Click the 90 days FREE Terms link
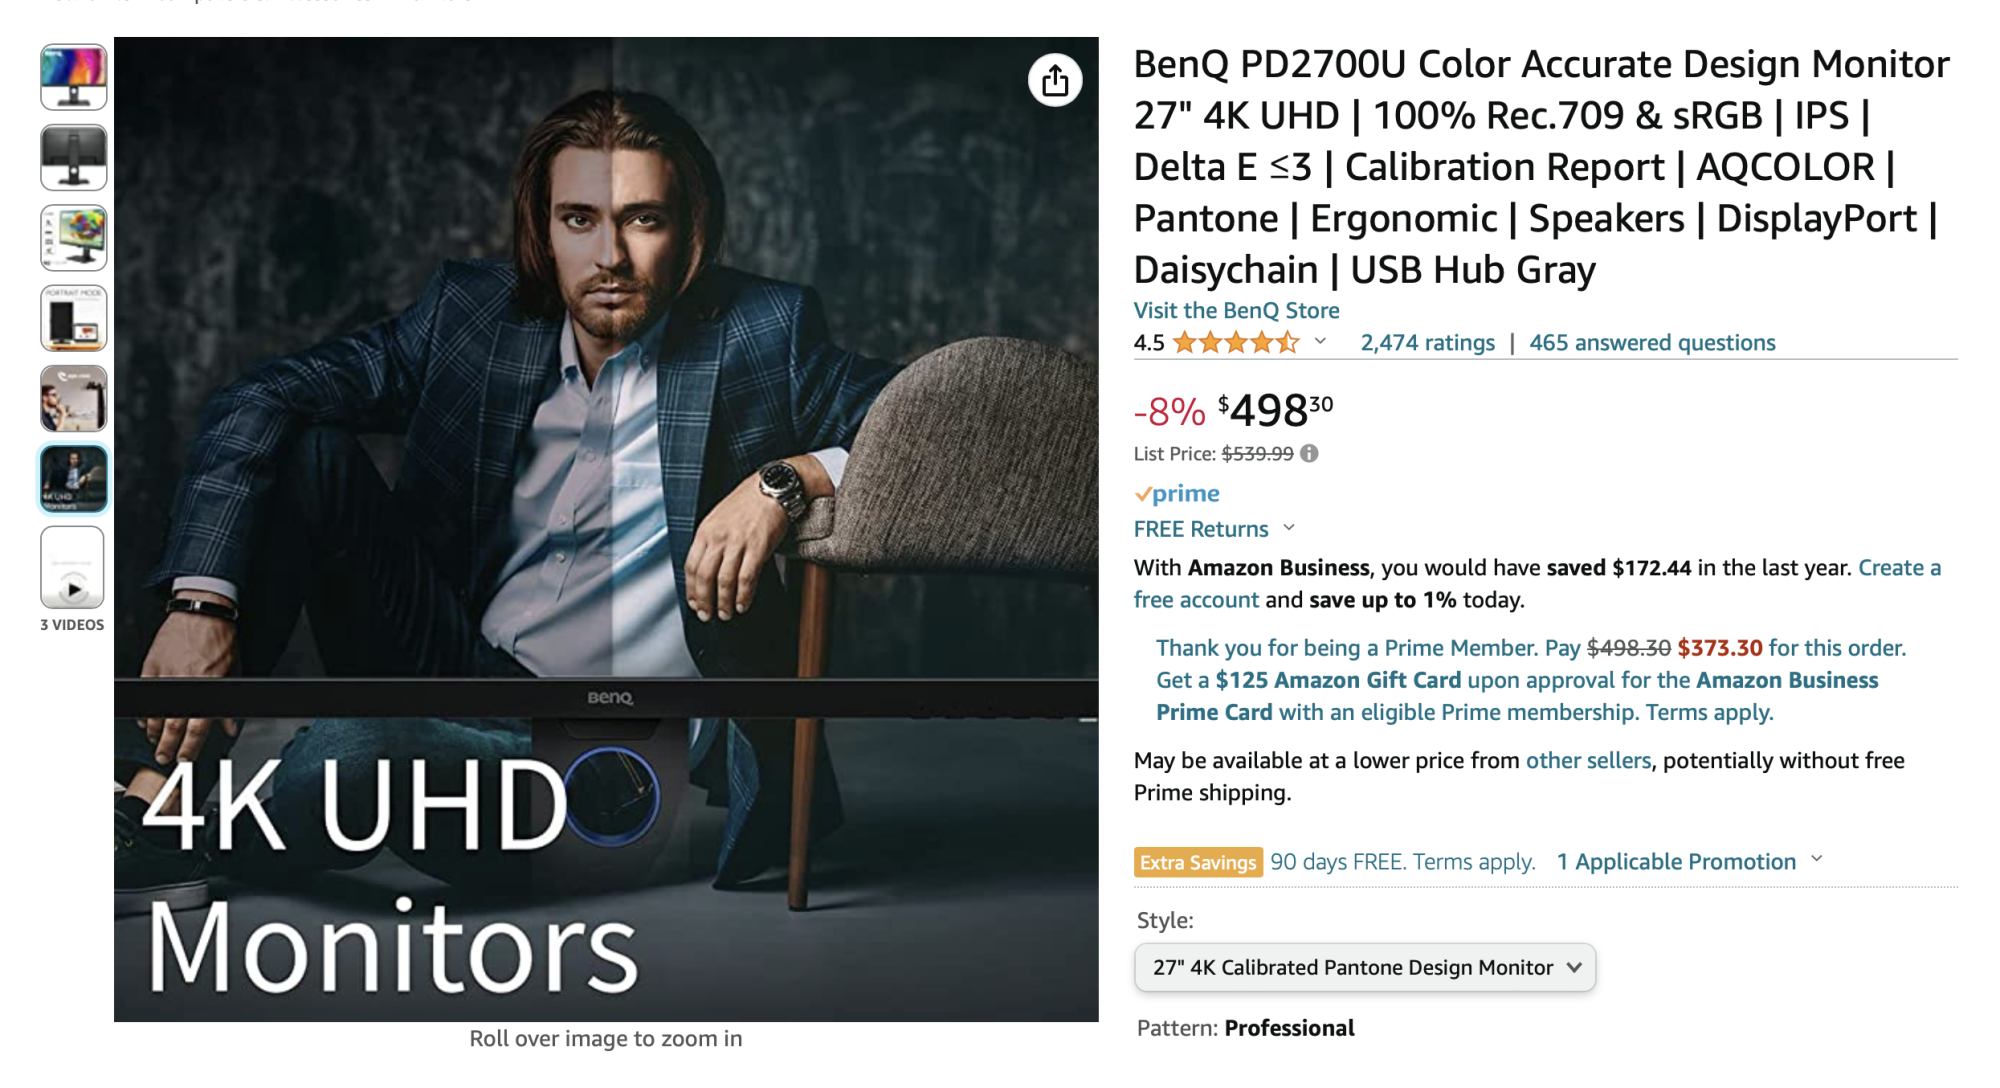 [x=1402, y=862]
